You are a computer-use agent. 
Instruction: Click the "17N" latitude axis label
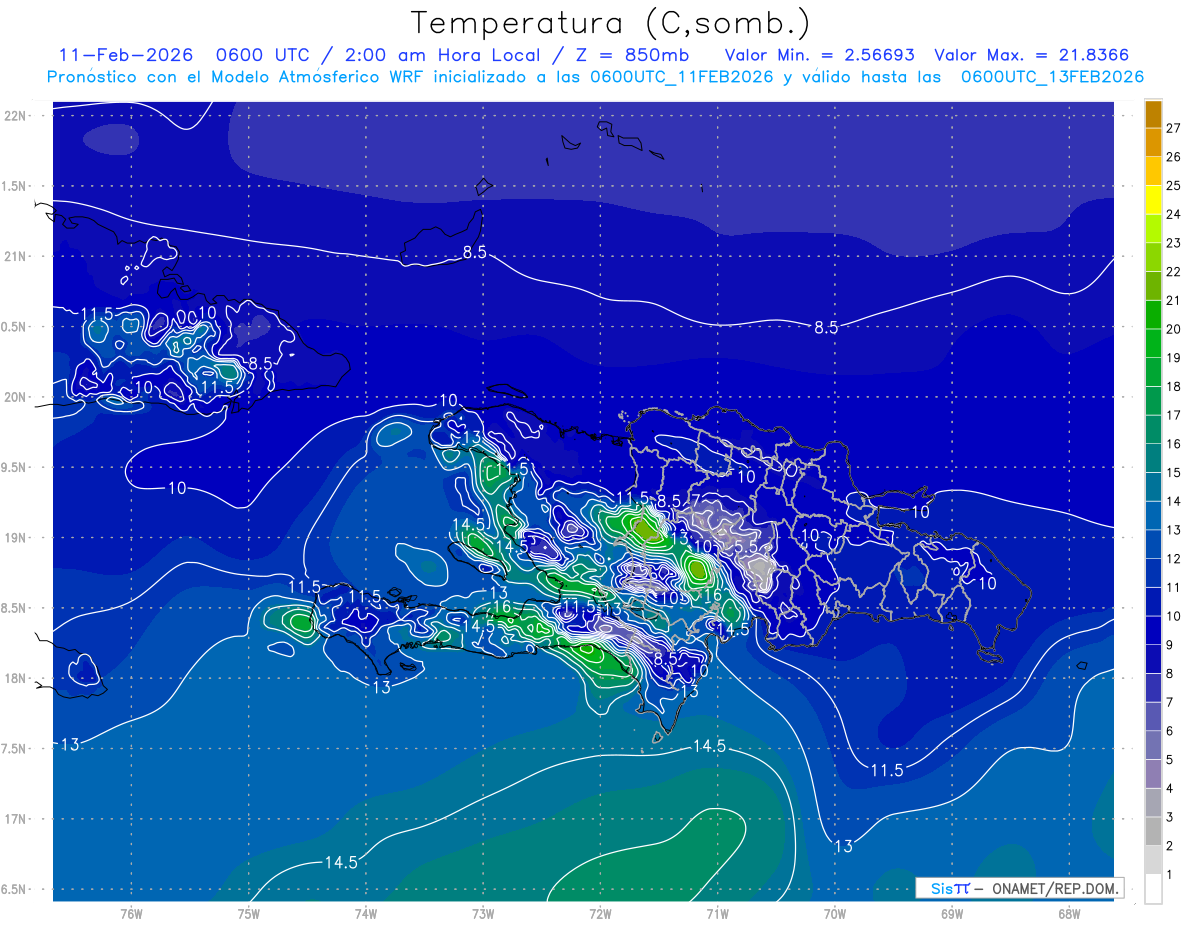click(16, 820)
